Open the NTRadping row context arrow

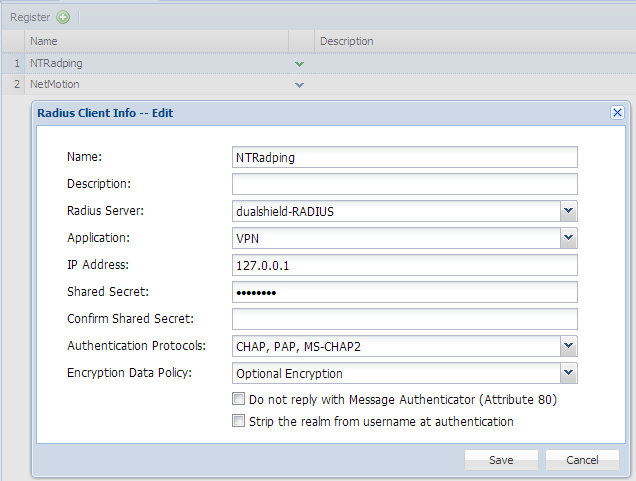[299, 64]
